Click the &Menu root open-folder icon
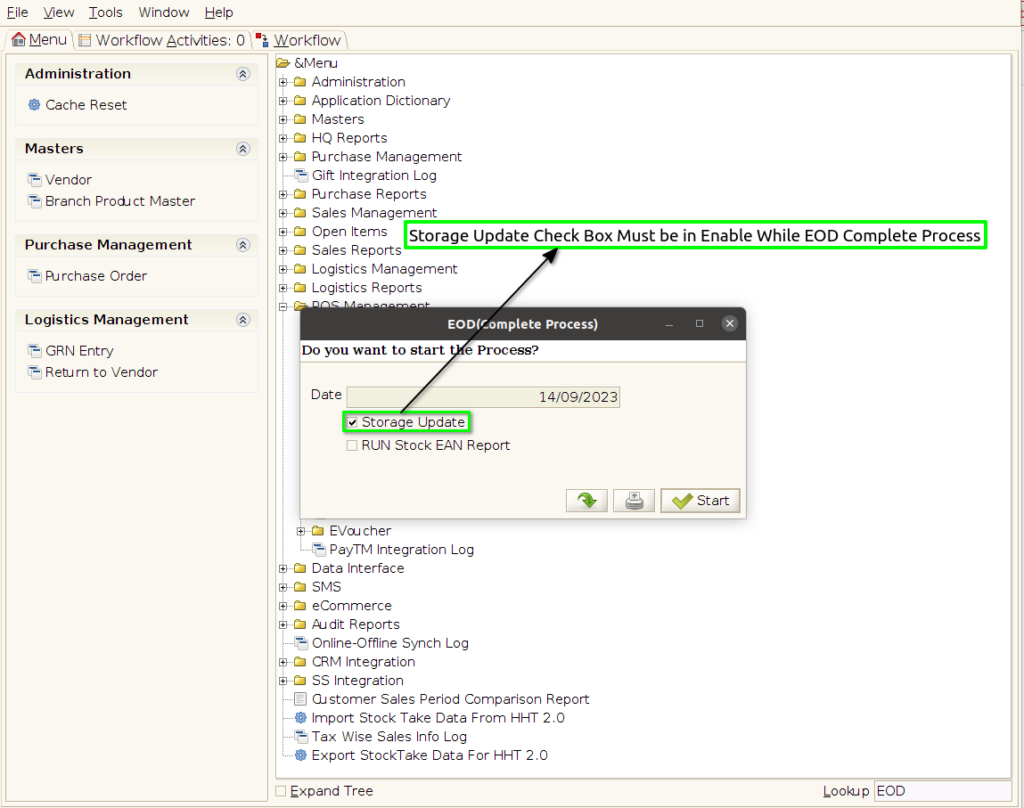This screenshot has height=808, width=1024. pos(283,63)
